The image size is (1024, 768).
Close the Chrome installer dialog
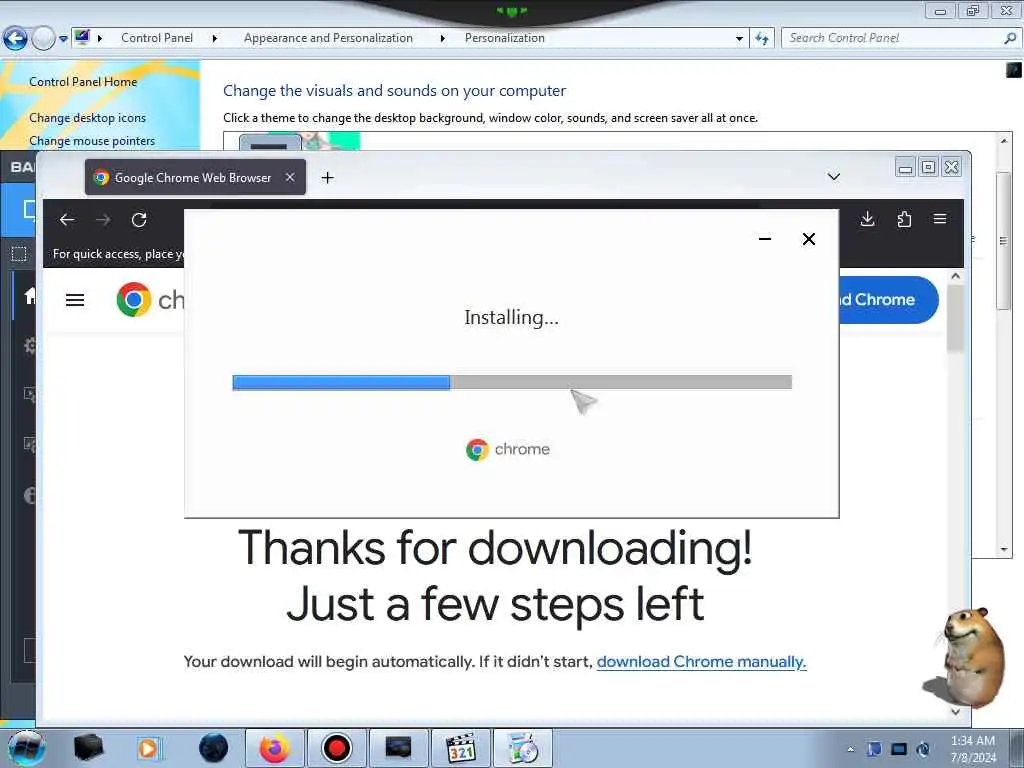808,239
